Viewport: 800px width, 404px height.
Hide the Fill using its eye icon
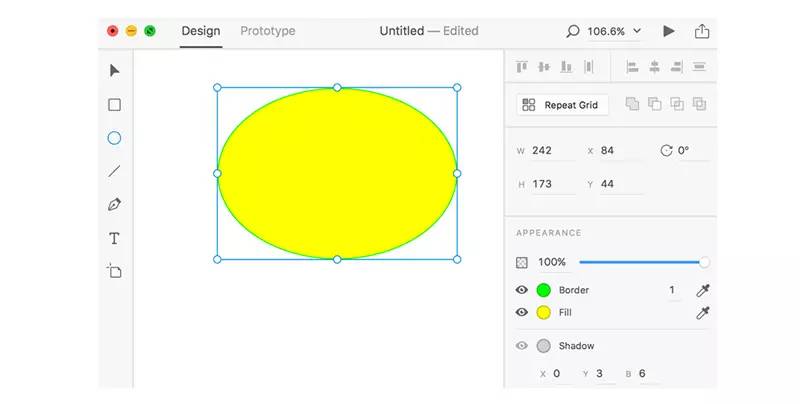tap(521, 312)
